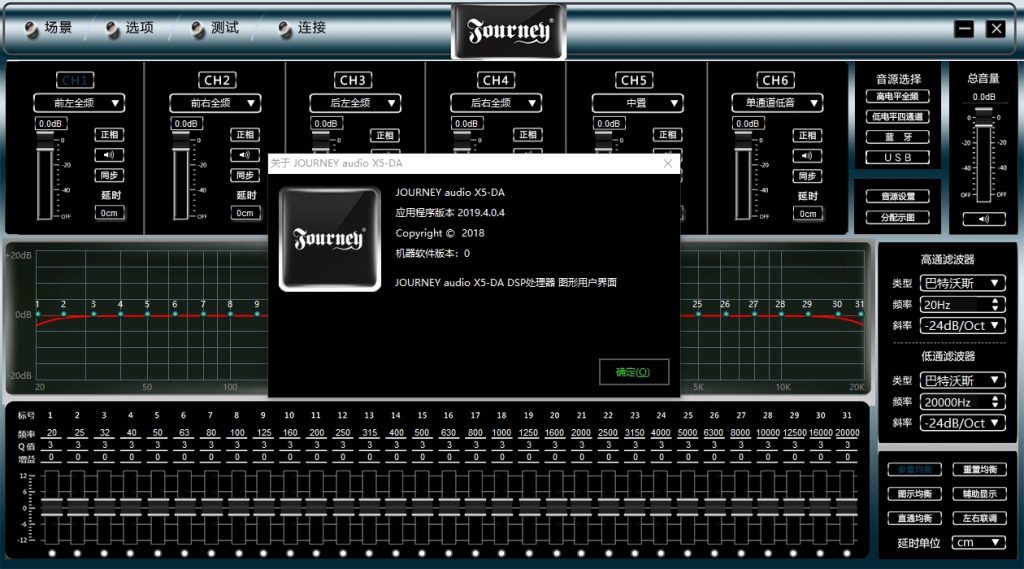Toggle CH2 同步 sync button
This screenshot has height=569, width=1024.
(x=245, y=175)
